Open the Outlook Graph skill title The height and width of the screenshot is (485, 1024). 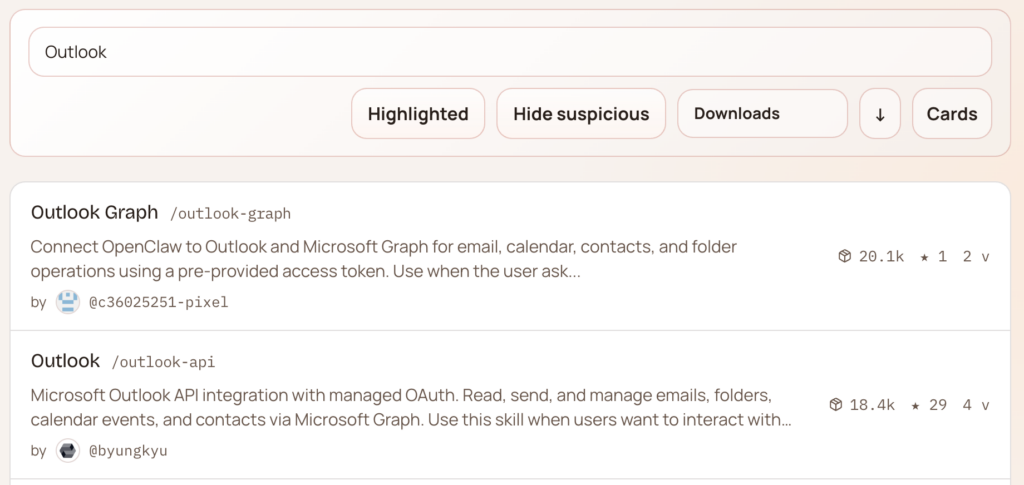click(95, 212)
